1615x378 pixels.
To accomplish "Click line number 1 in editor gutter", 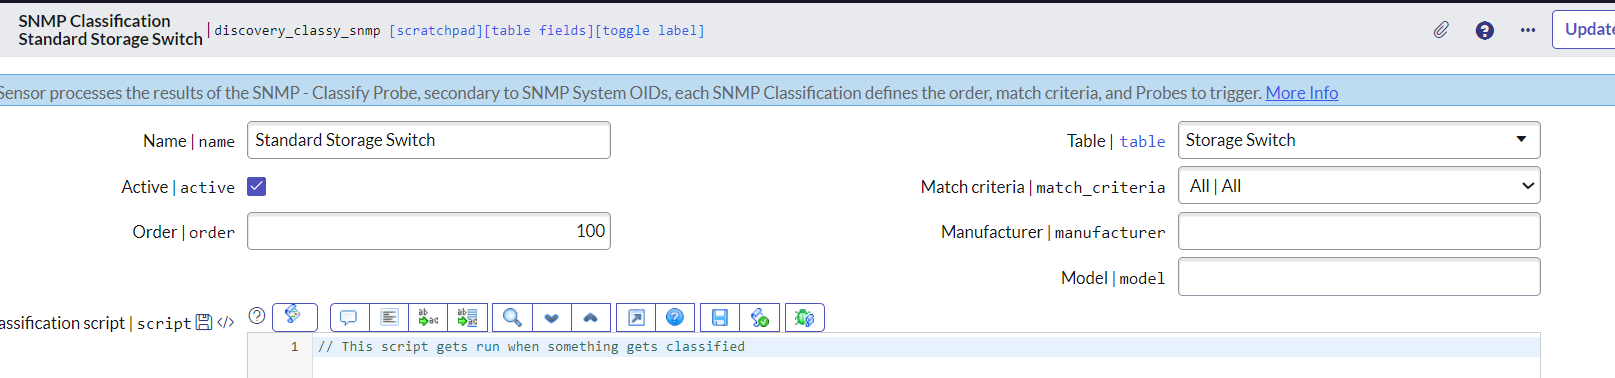I will [294, 347].
